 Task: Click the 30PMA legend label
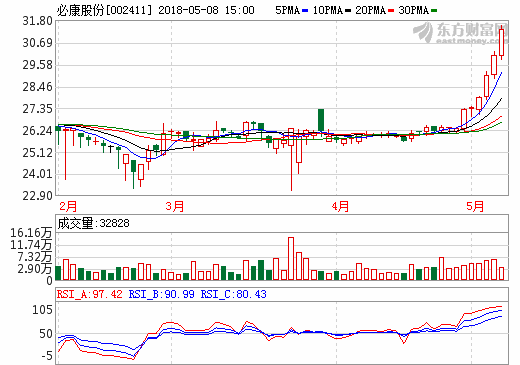coord(414,10)
